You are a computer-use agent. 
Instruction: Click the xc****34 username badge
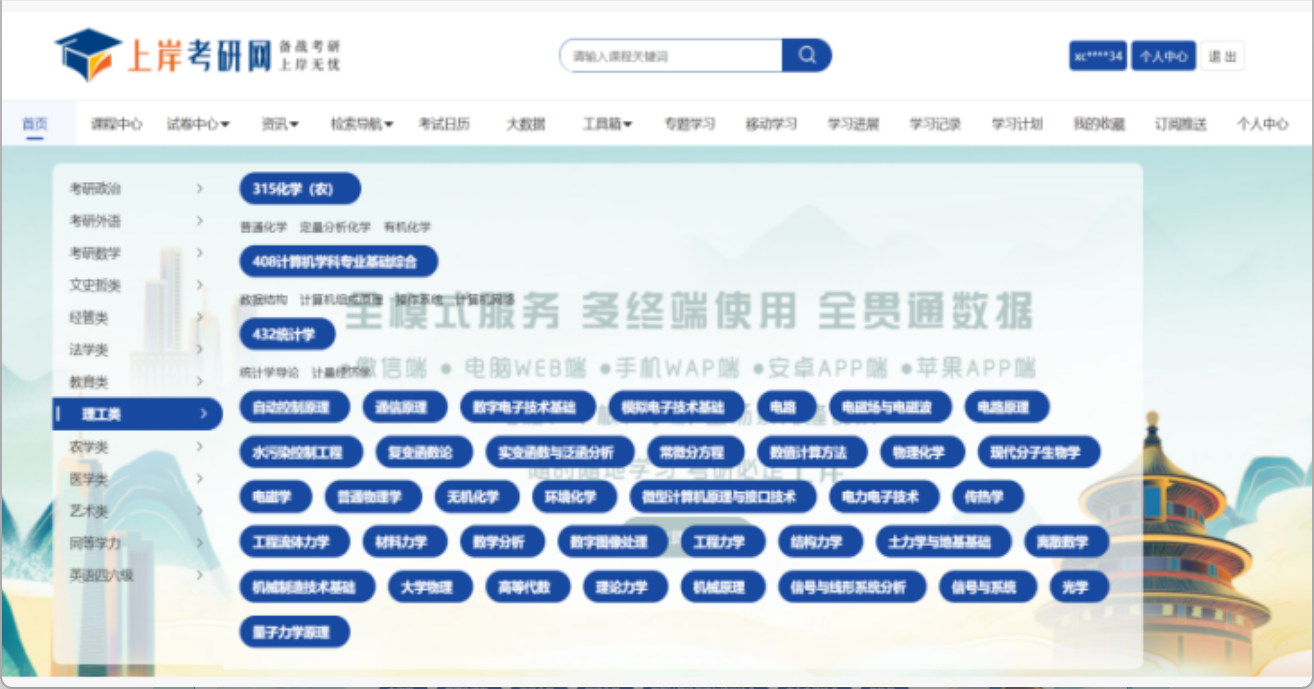click(1097, 56)
